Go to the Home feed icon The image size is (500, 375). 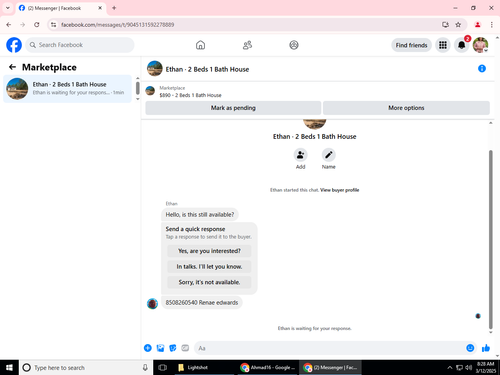click(200, 45)
